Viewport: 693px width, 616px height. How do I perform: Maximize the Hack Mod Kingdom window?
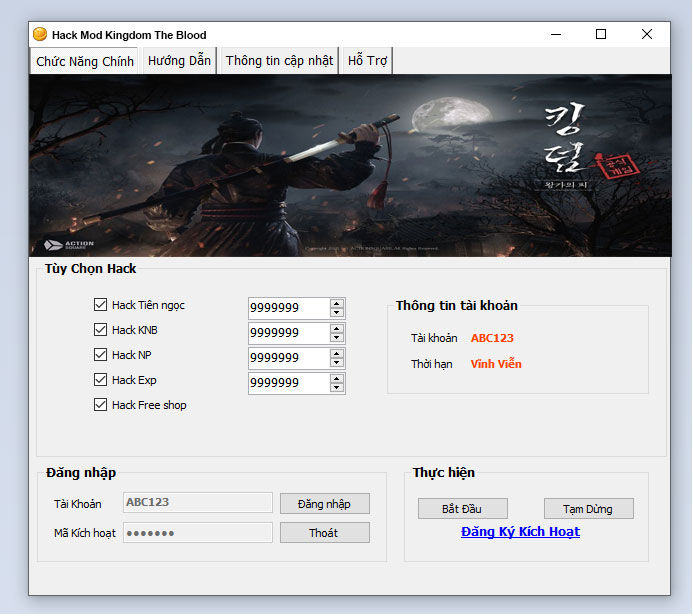click(601, 34)
